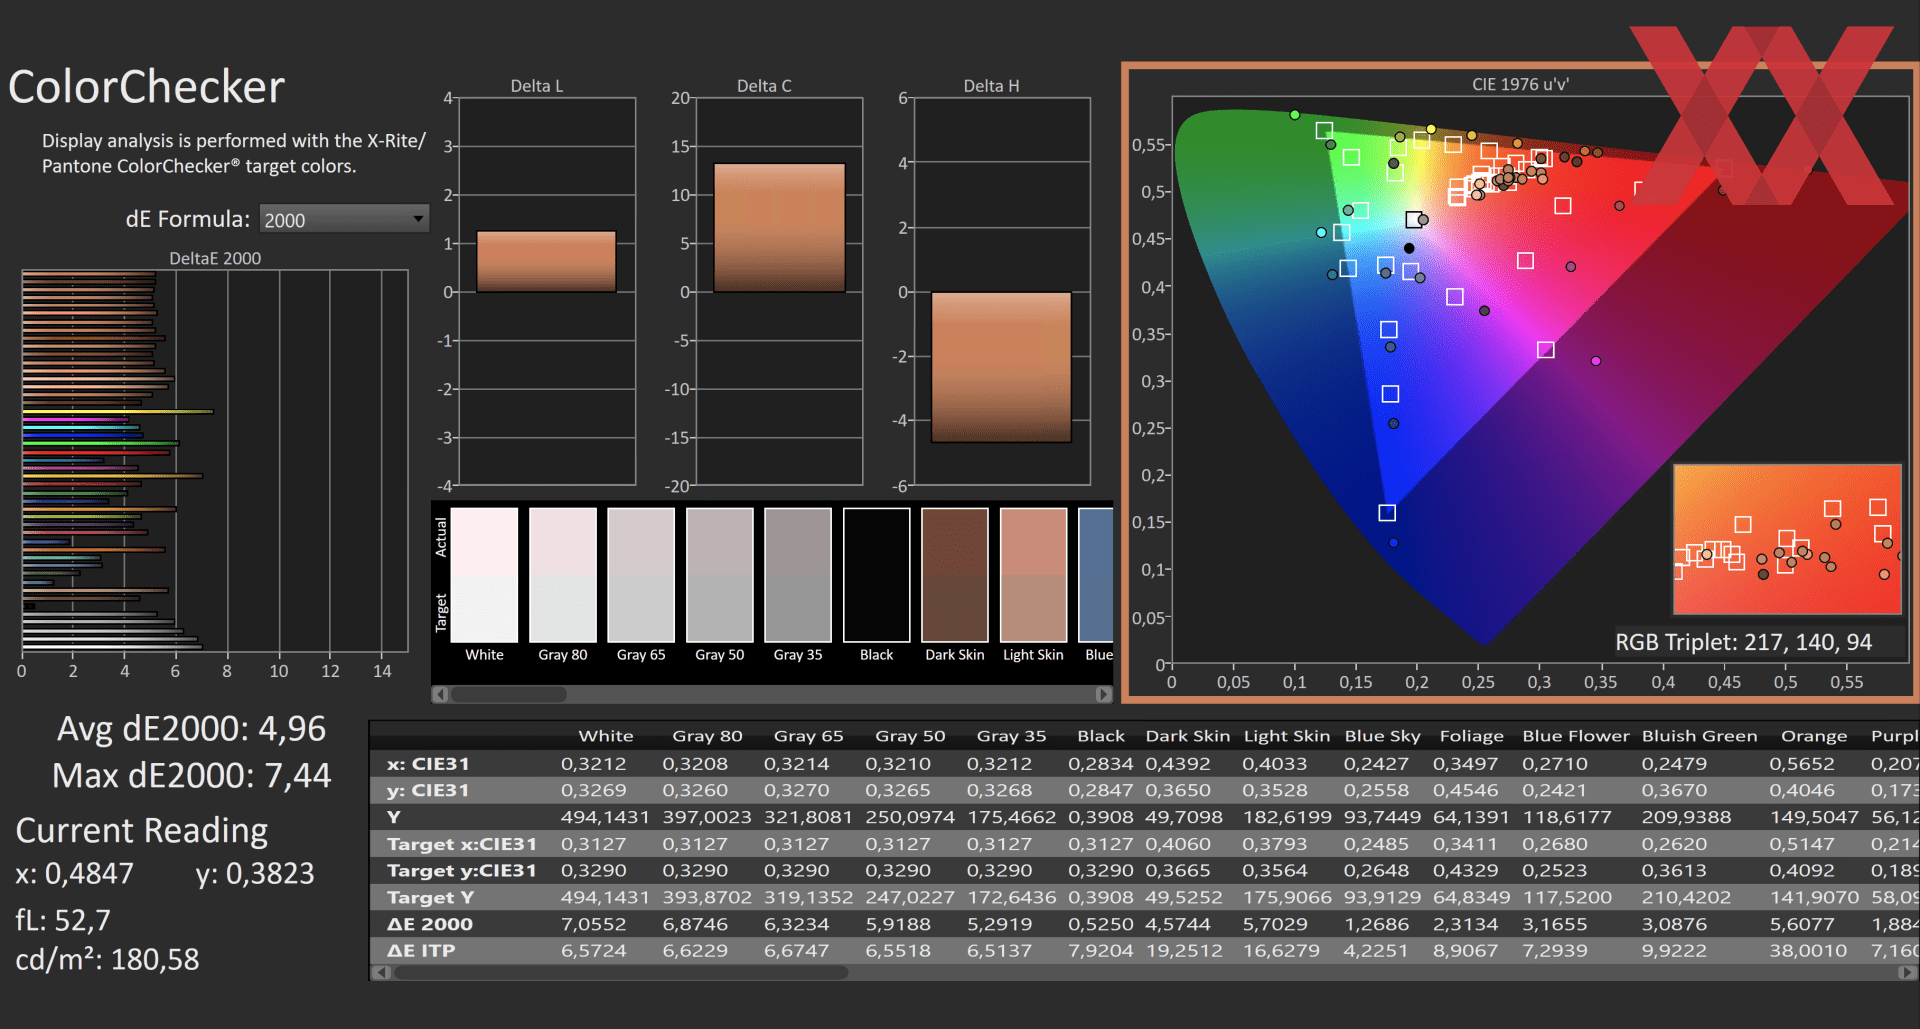This screenshot has height=1029, width=1920.
Task: Open the dE Formula dropdown
Action: pyautogui.click(x=344, y=219)
